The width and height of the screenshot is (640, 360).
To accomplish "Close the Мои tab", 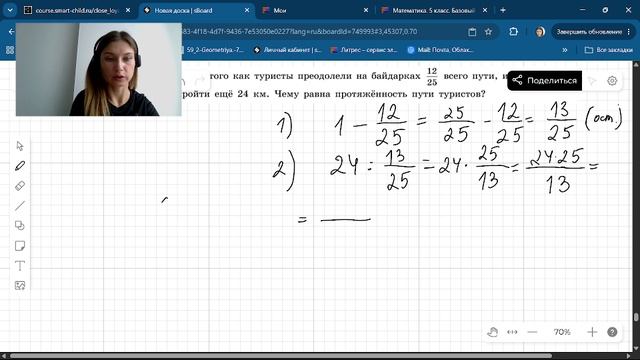I will coord(366,11).
